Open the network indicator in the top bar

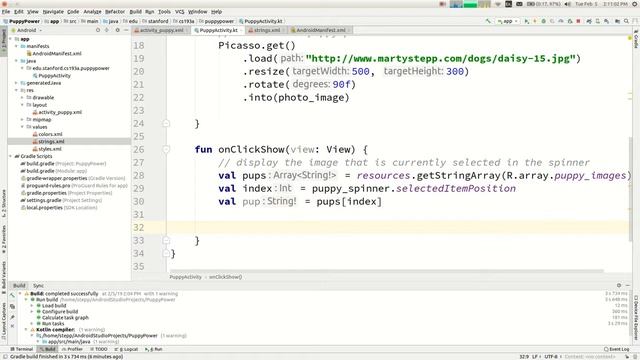pyautogui.click(x=498, y=4)
